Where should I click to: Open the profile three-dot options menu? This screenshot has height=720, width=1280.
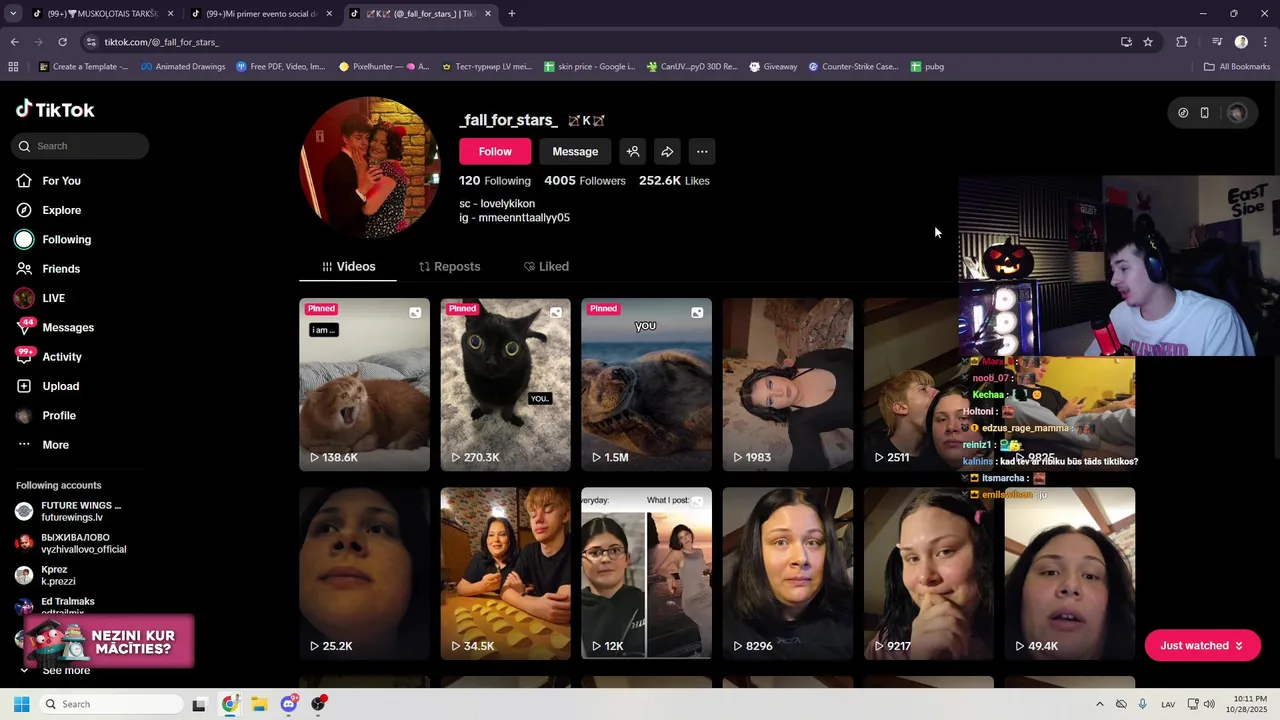click(702, 152)
